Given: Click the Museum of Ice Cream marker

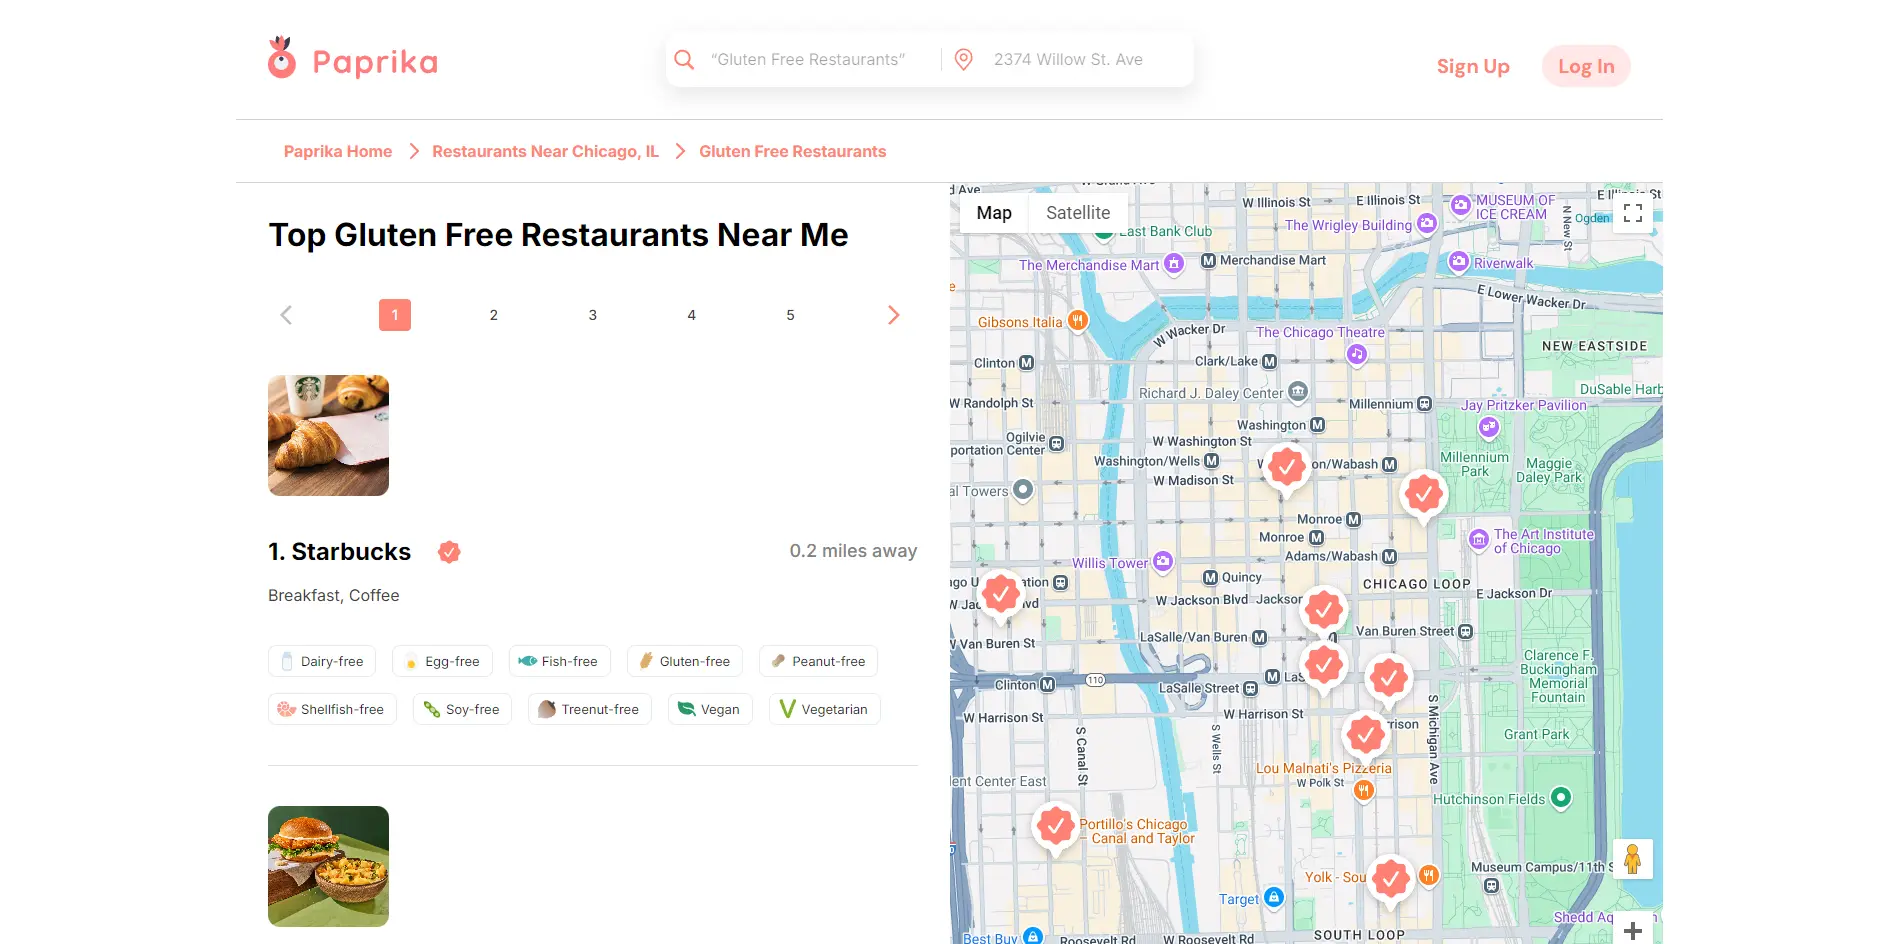Looking at the screenshot, I should tap(1461, 205).
